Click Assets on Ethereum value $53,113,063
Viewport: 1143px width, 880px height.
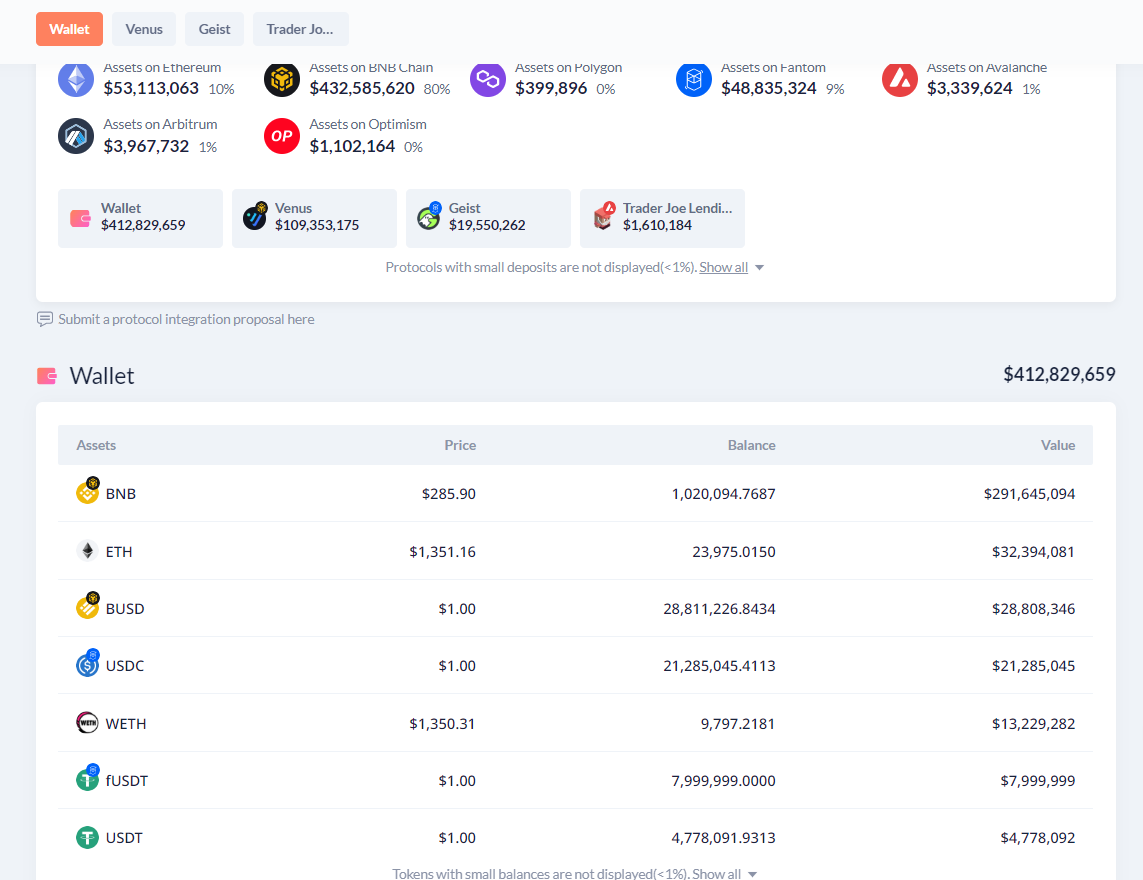point(151,89)
